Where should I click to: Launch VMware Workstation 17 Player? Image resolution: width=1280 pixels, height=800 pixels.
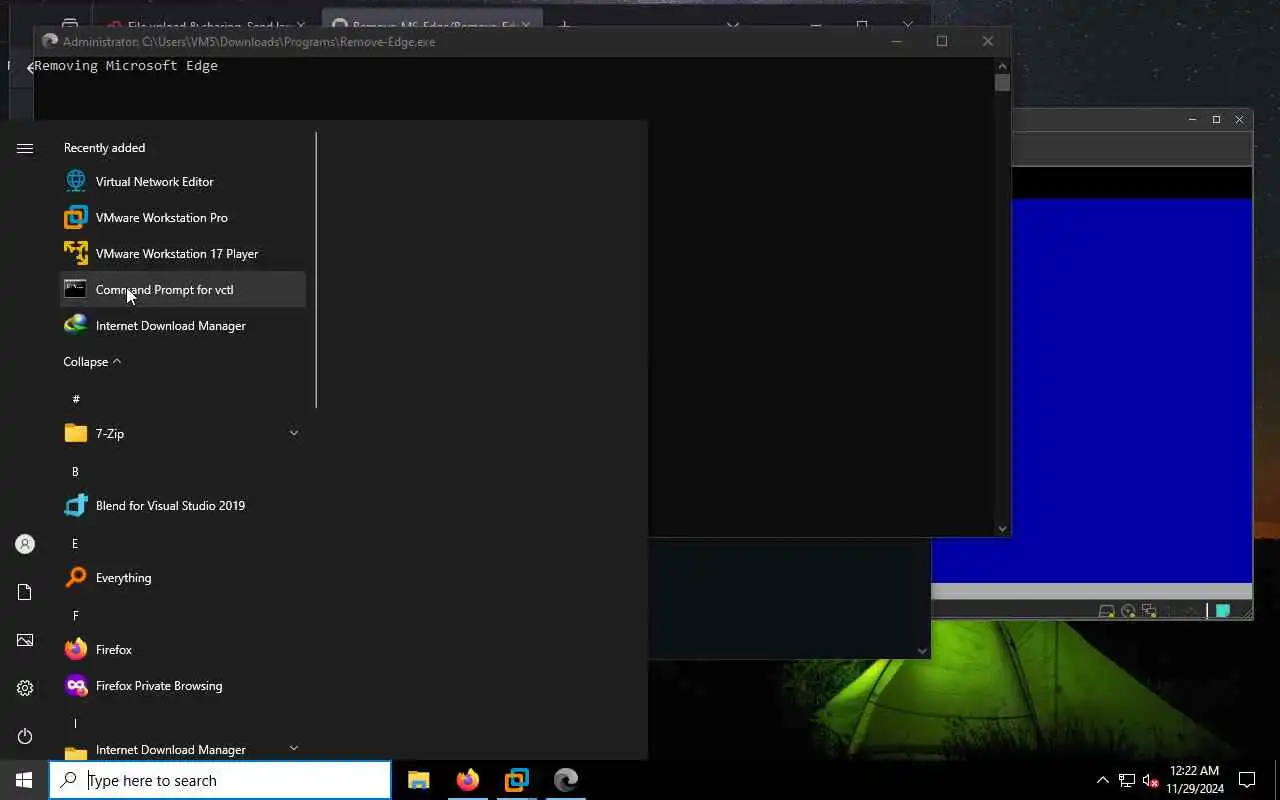point(182,254)
